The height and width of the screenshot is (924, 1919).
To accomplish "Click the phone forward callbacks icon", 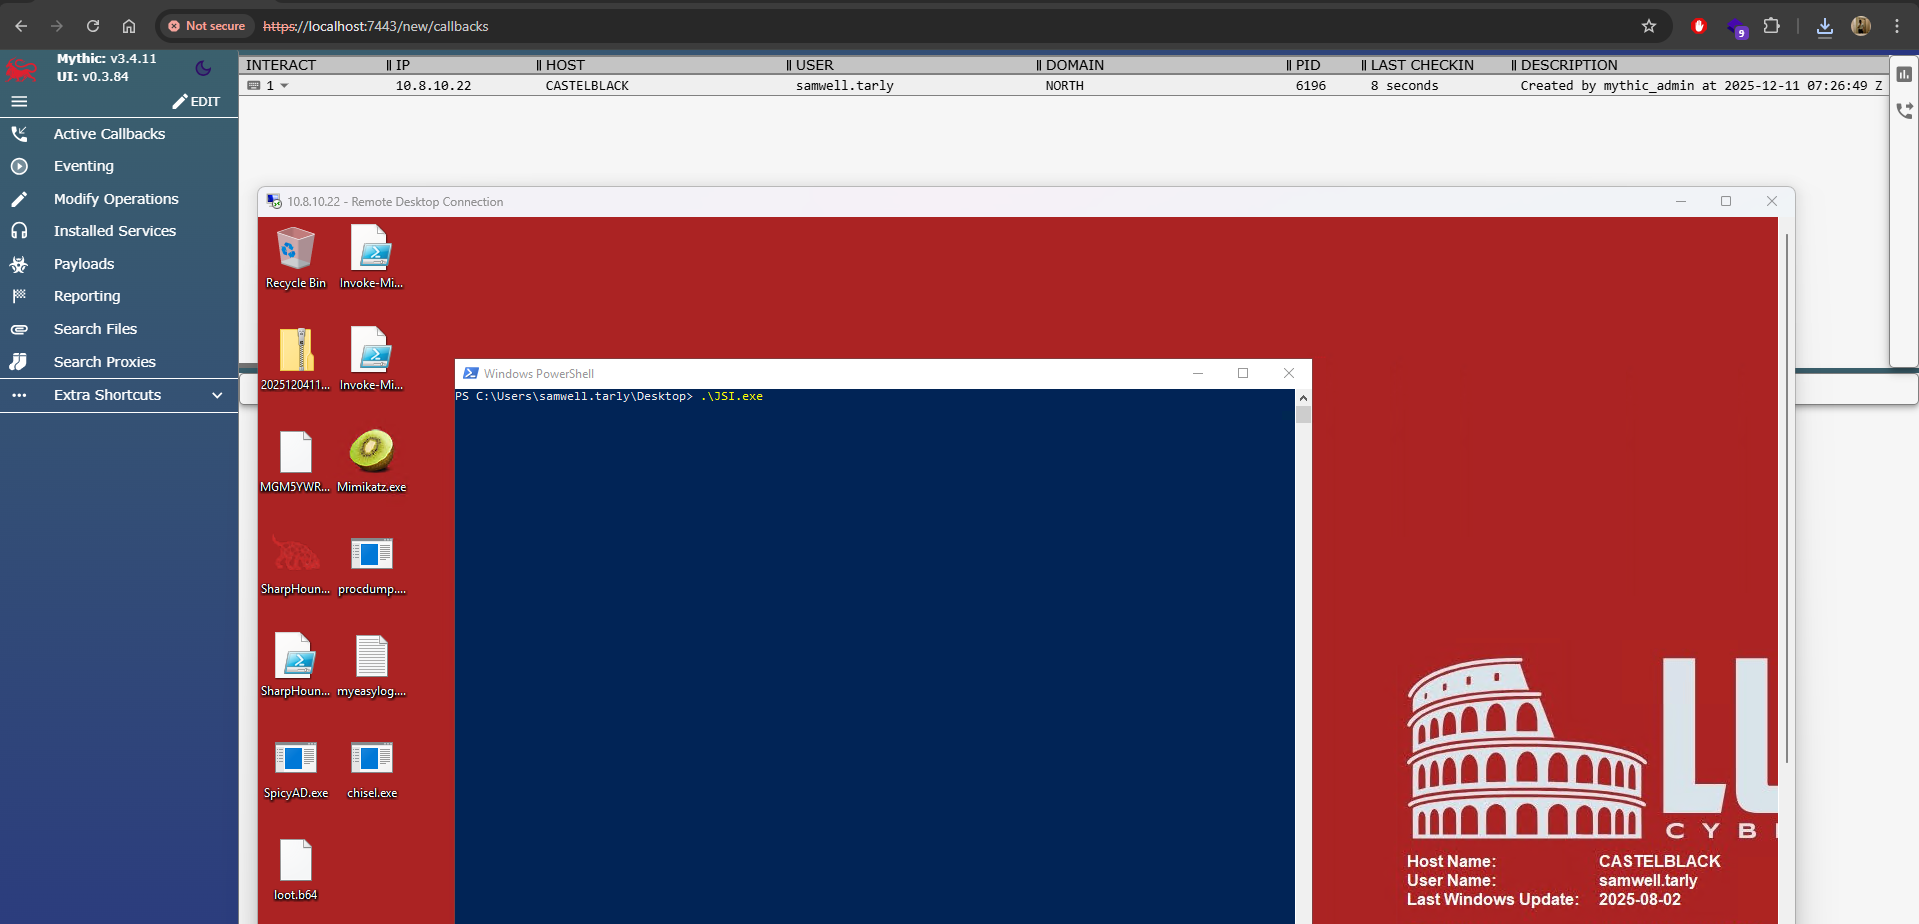I will 1904,111.
